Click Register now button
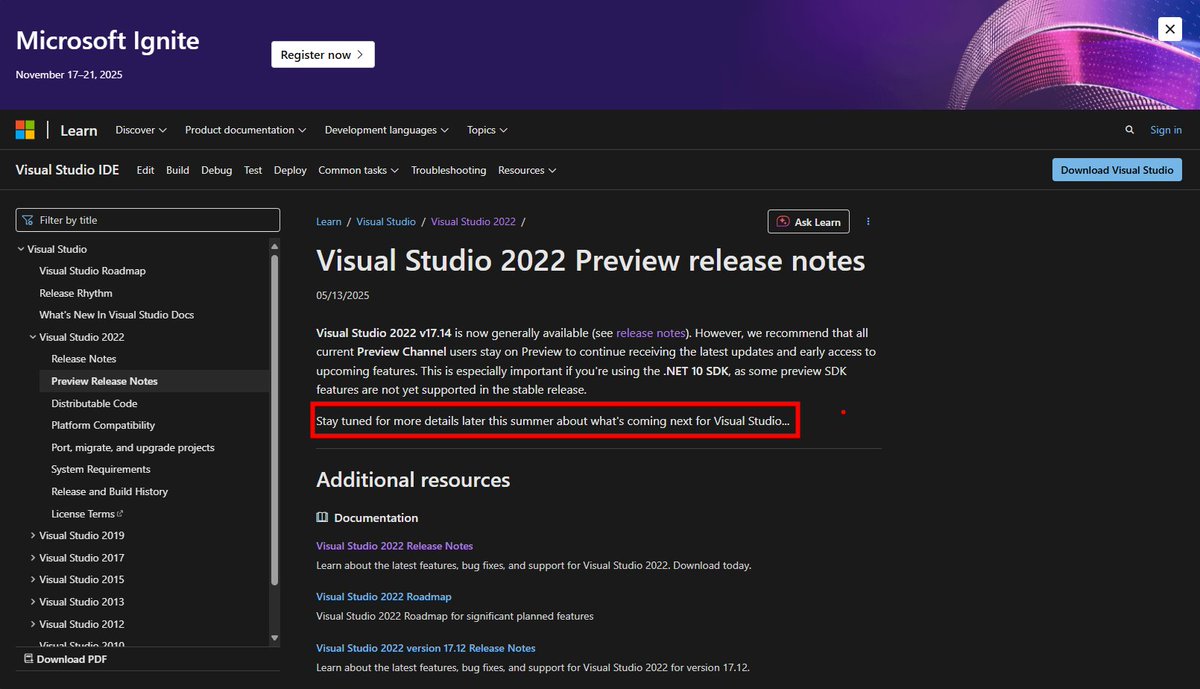This screenshot has width=1200, height=689. tap(322, 54)
